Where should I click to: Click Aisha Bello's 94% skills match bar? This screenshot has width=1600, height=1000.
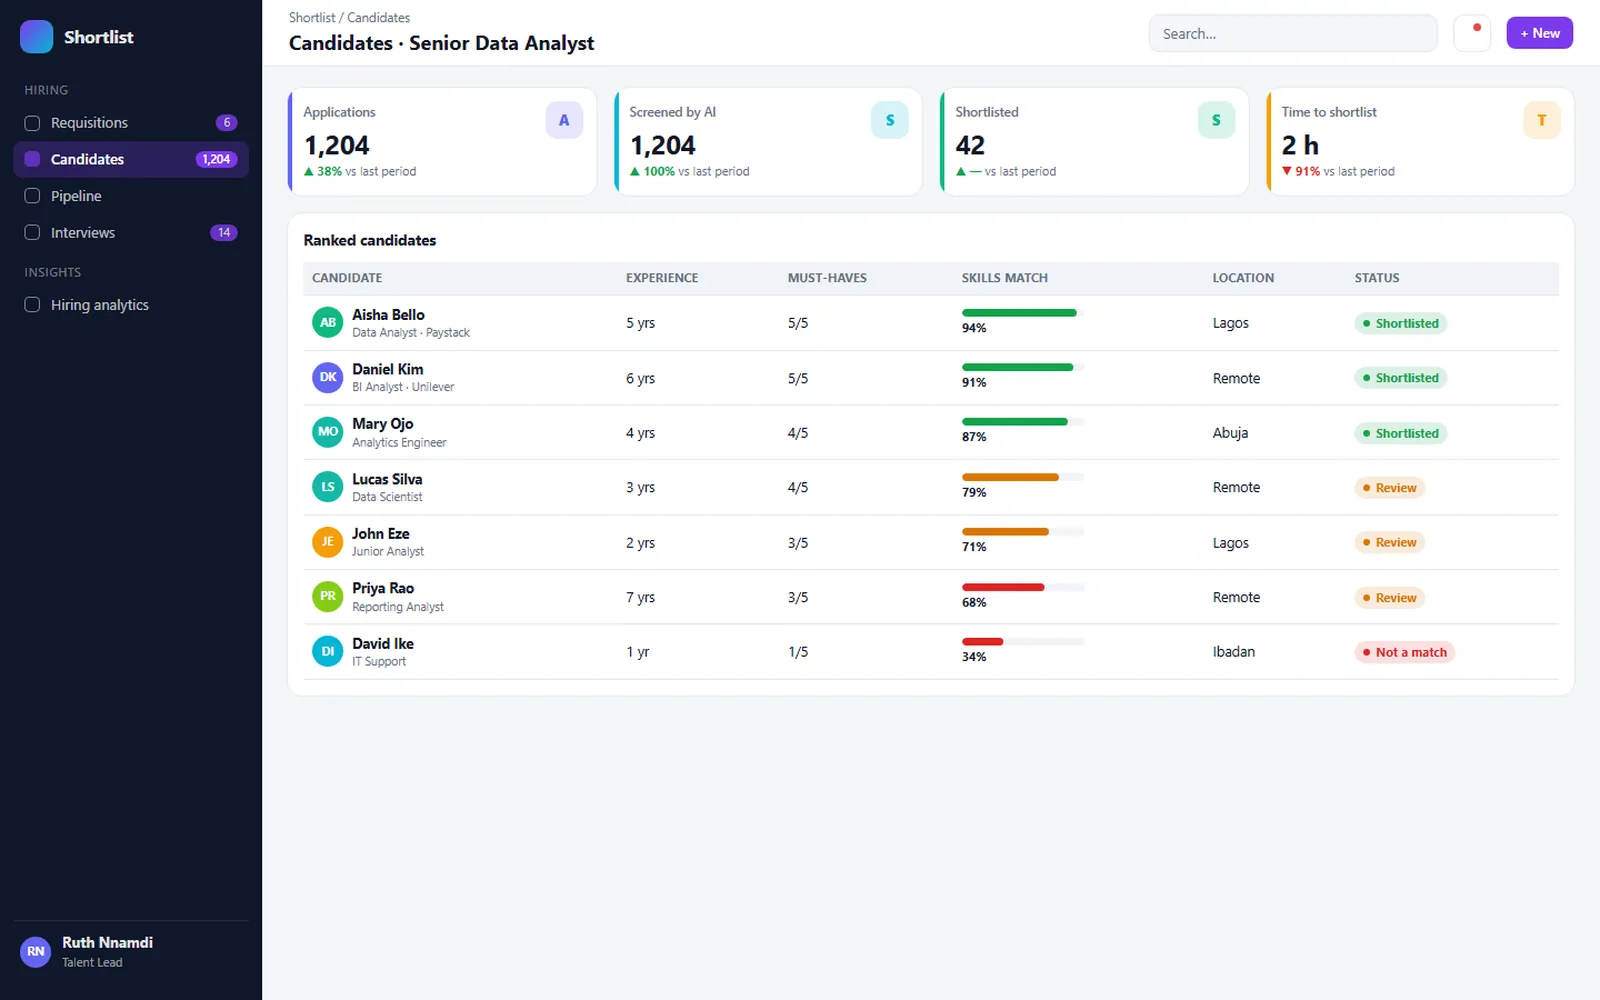1022,313
